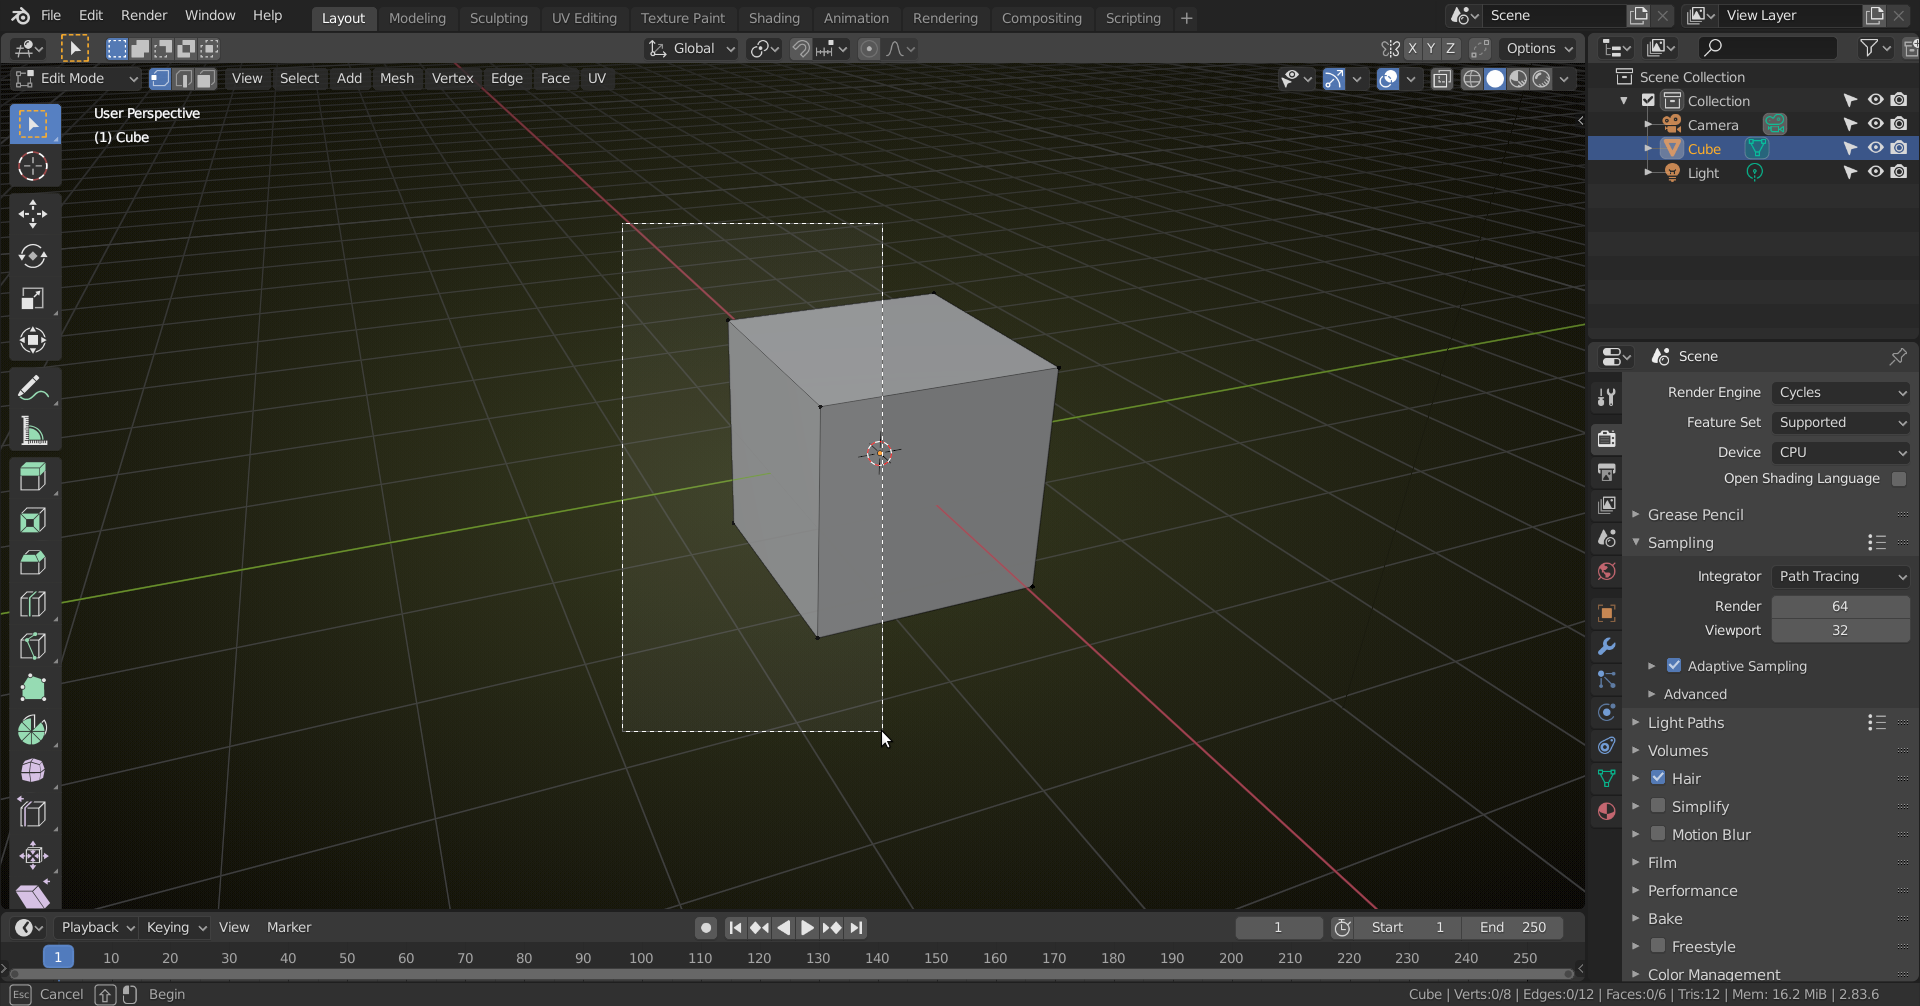Open the Output properties tab

point(1607,472)
